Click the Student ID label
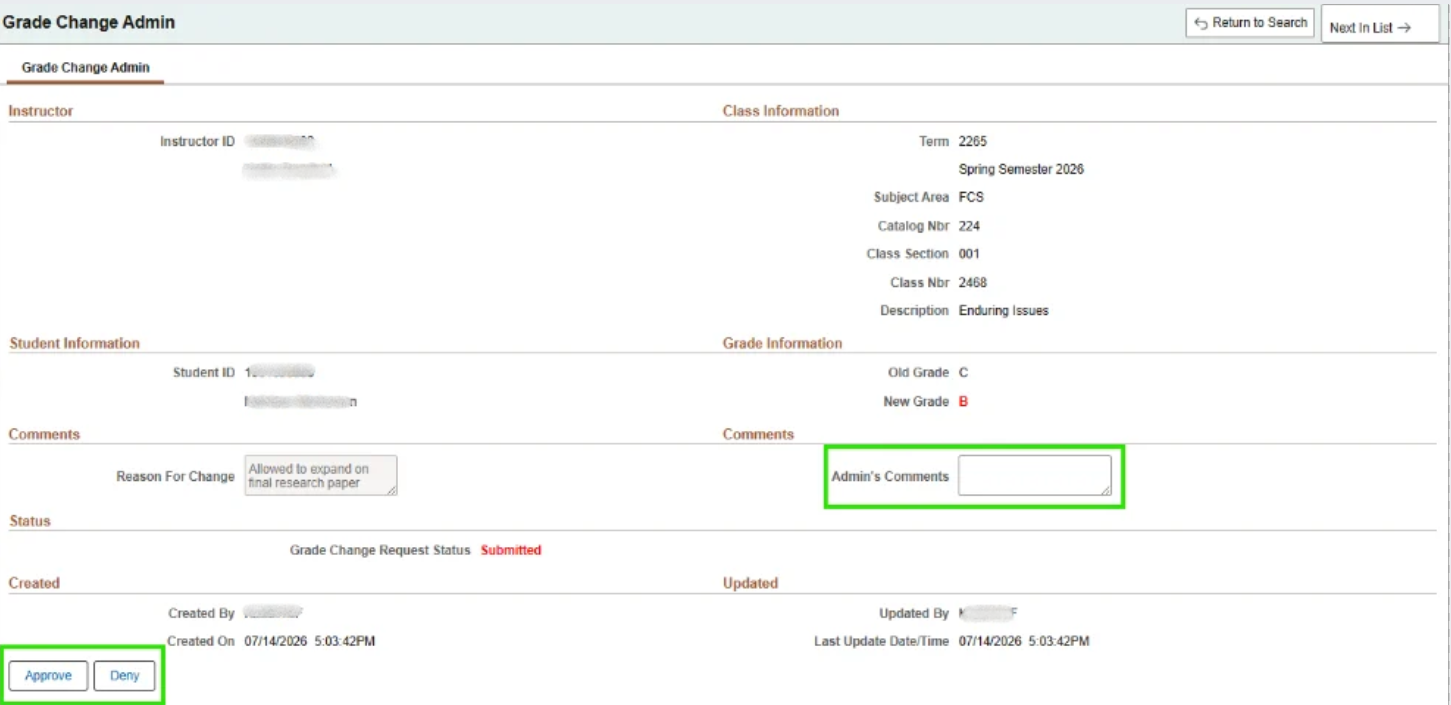 pyautogui.click(x=204, y=373)
